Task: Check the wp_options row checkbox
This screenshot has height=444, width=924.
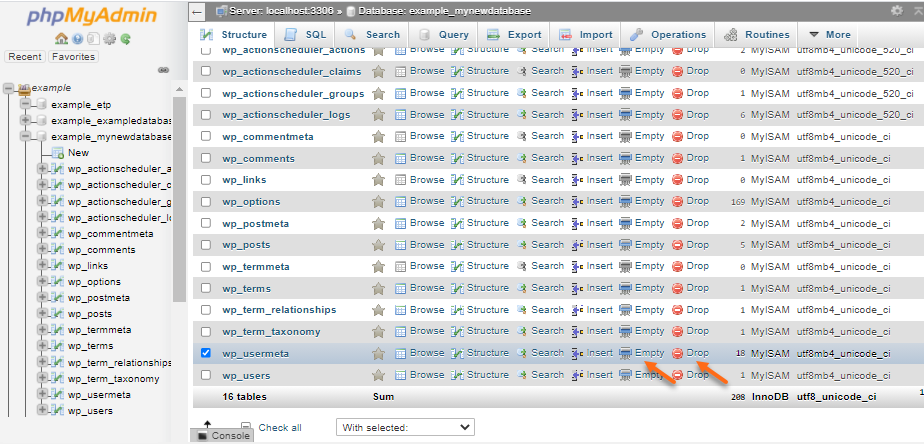Action: click(x=206, y=202)
